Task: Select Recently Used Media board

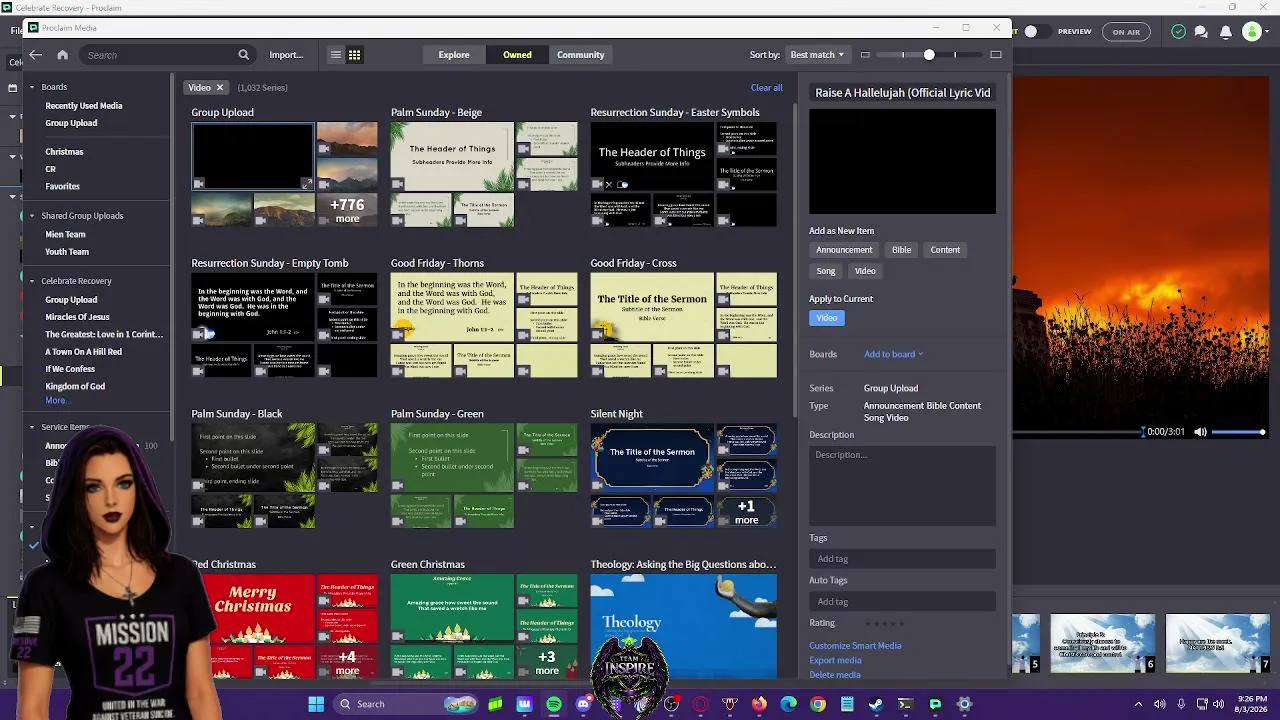Action: tap(84, 106)
